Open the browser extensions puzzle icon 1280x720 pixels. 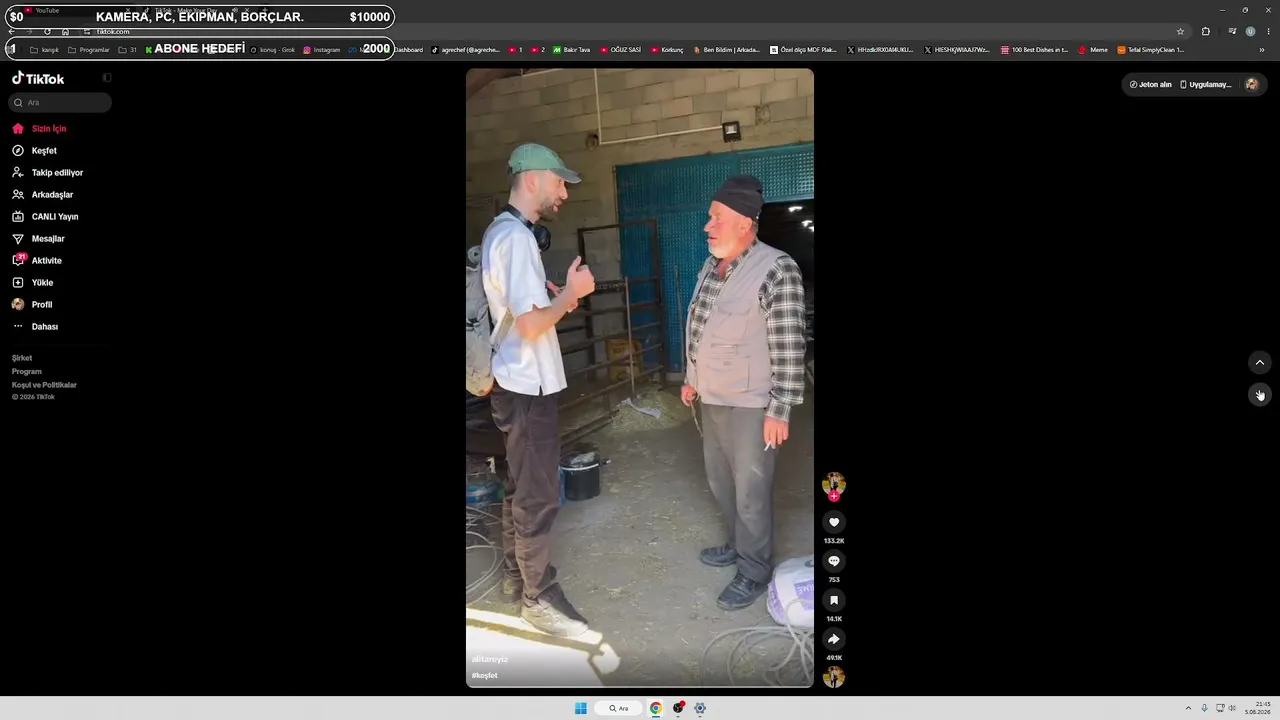[1206, 31]
